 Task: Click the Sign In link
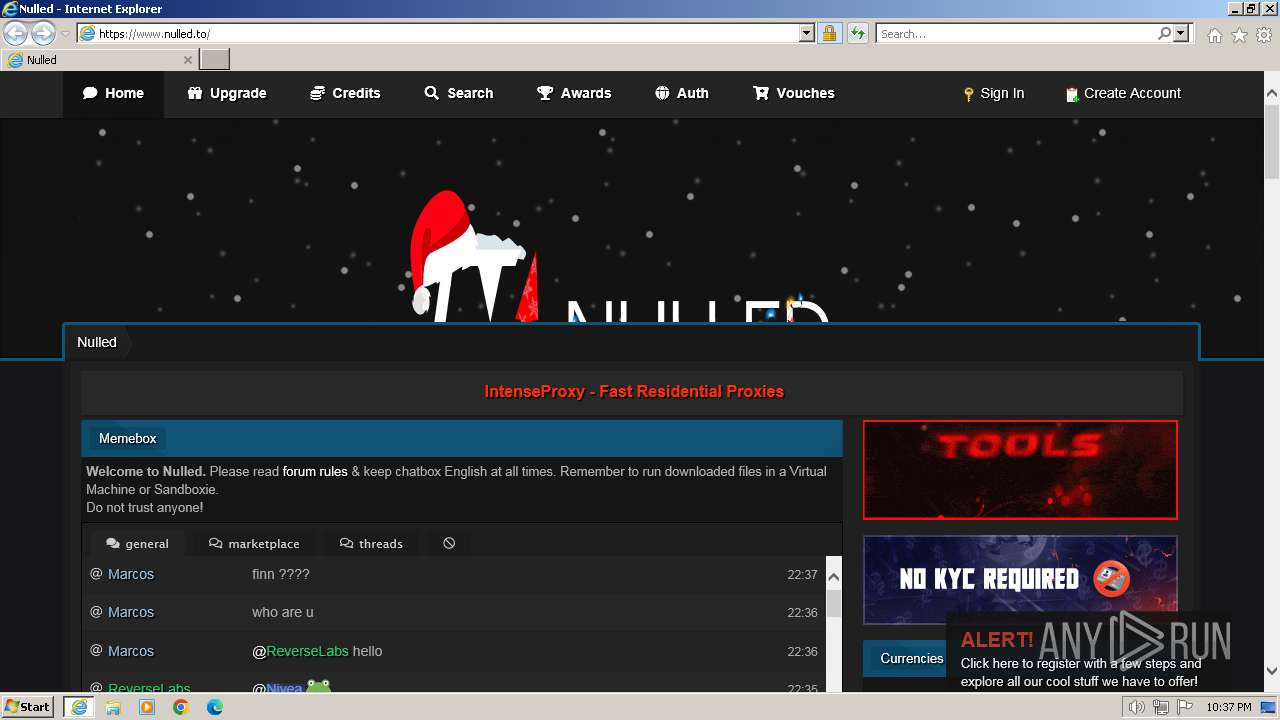[993, 93]
